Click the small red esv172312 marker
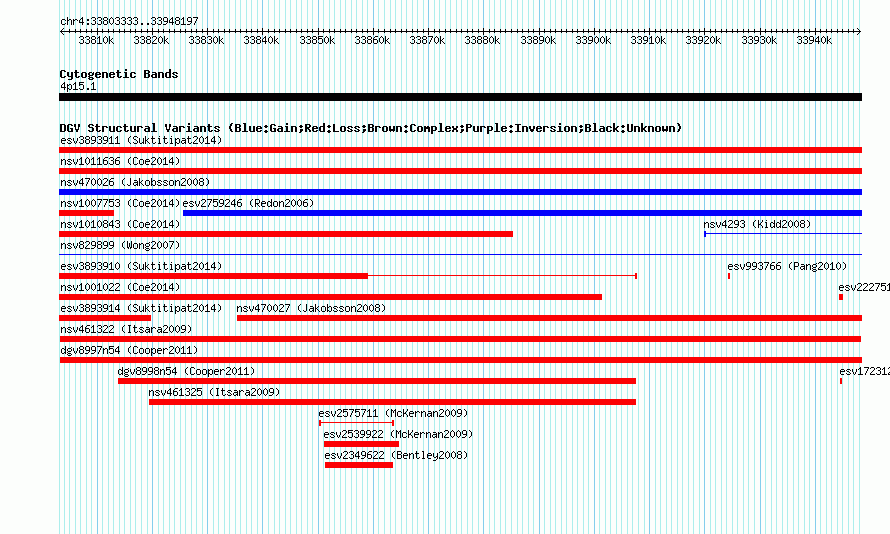Viewport: 890px width, 534px height. point(841,381)
